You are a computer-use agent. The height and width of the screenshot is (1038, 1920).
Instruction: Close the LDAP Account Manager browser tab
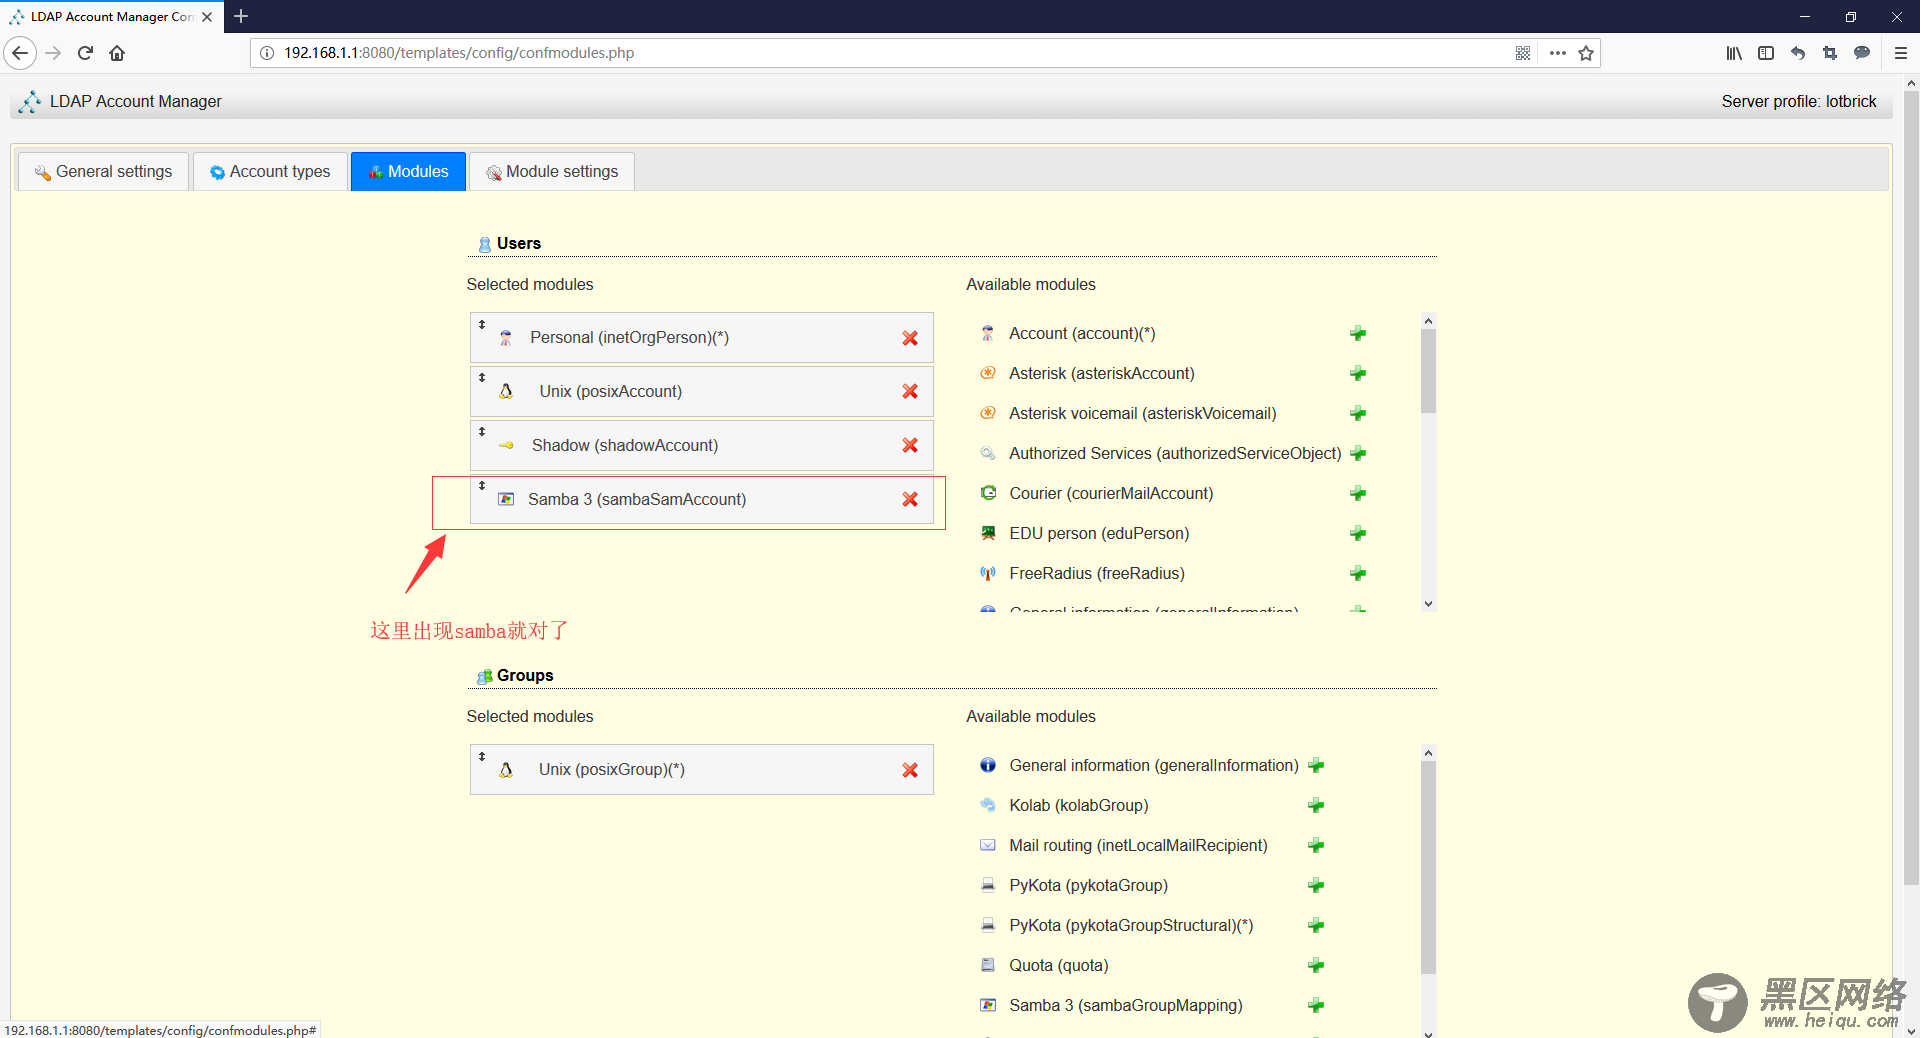[x=207, y=17]
